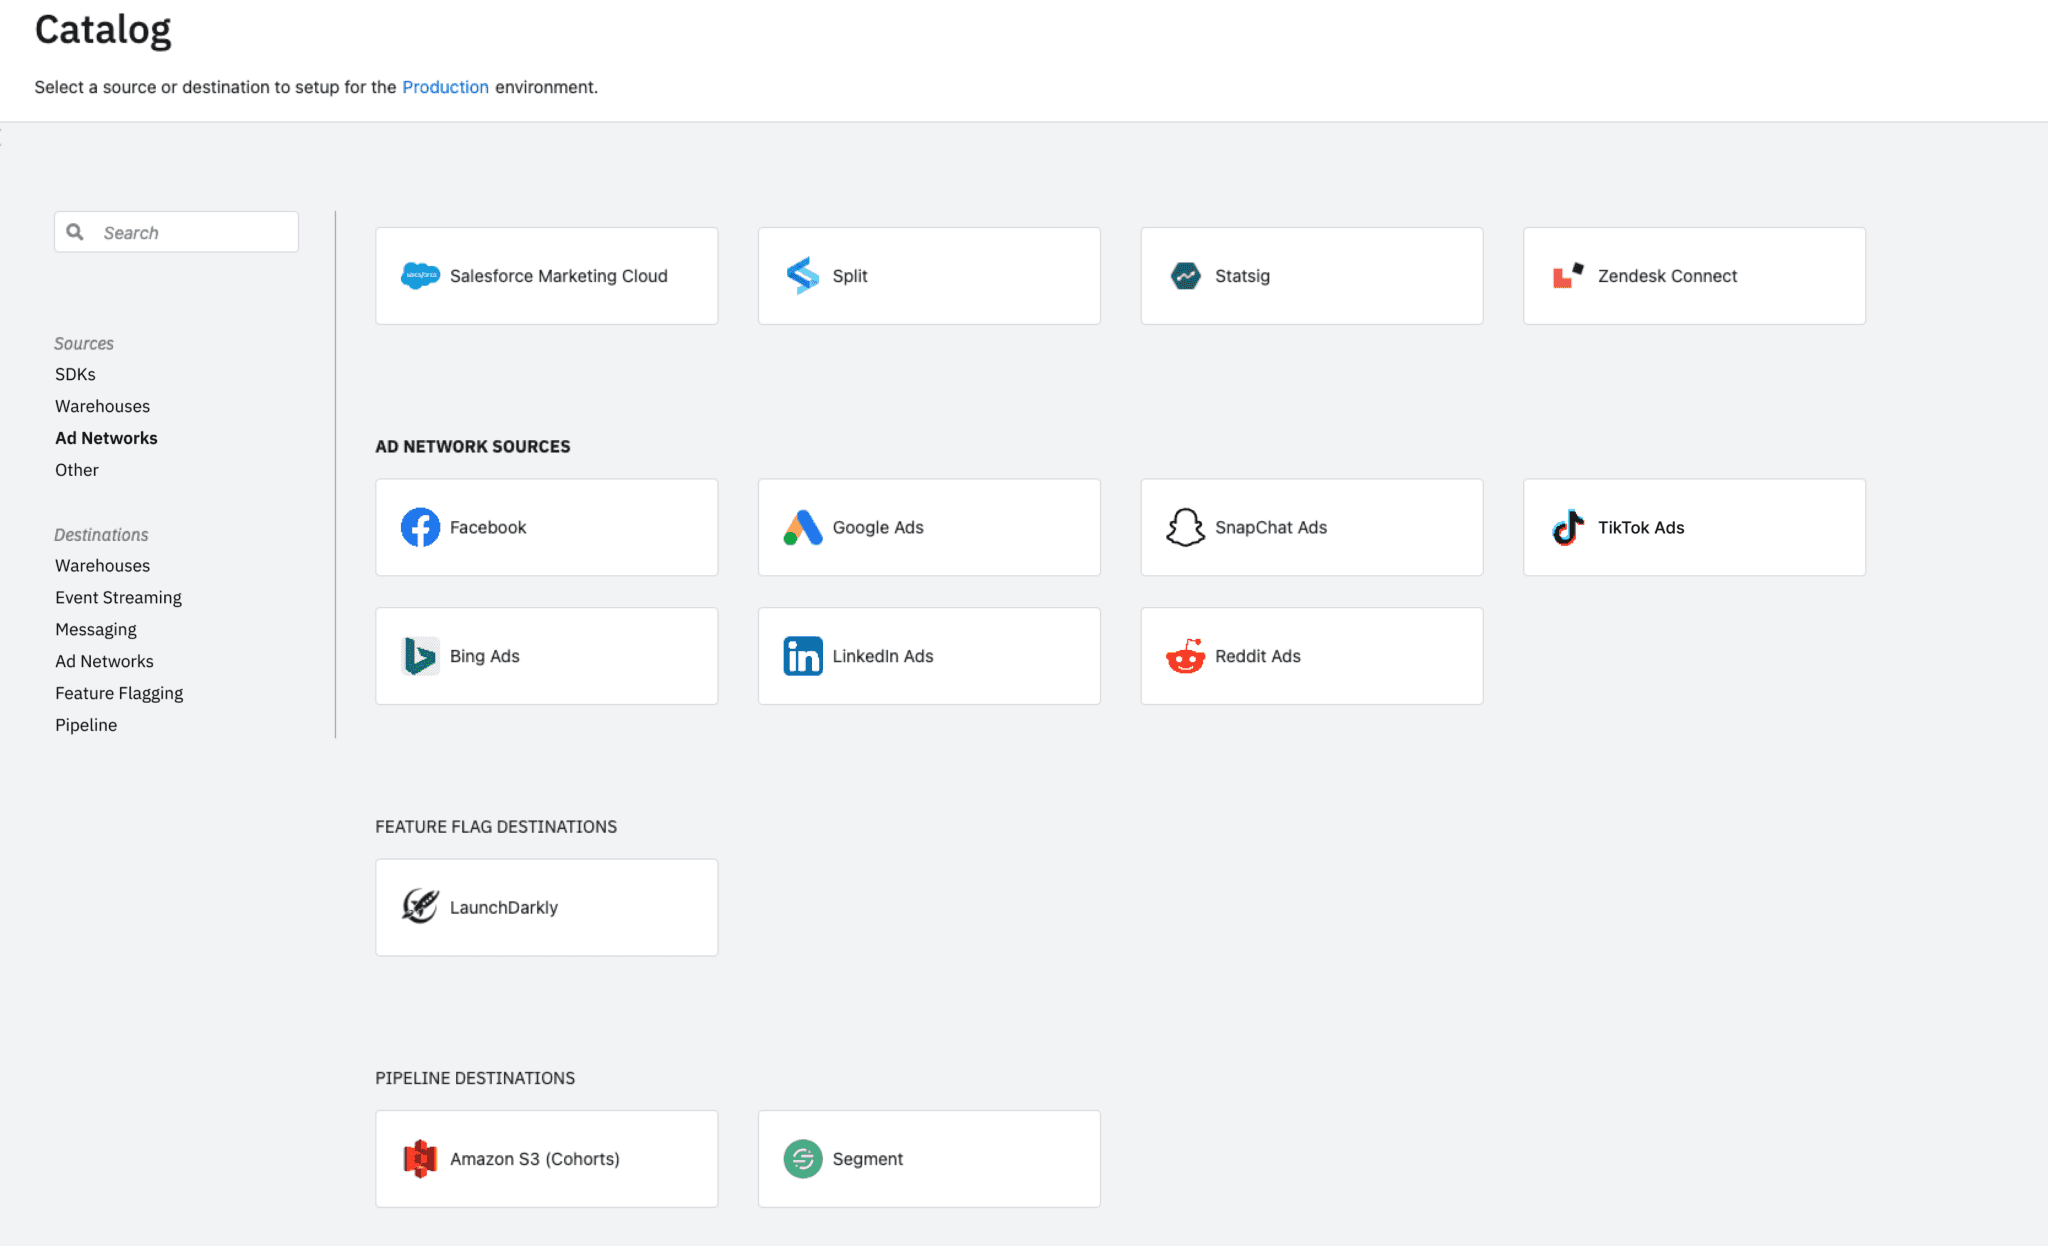2048x1246 pixels.
Task: Select the SnapChat Ads source
Action: 1311,527
